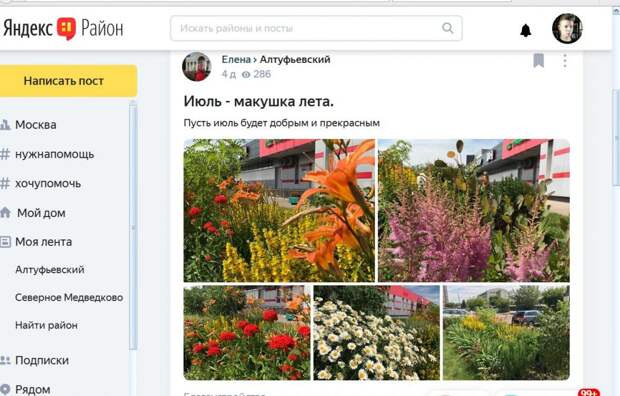Bookmark Elena's post
Image resolution: width=620 pixels, height=396 pixels.
click(x=539, y=61)
